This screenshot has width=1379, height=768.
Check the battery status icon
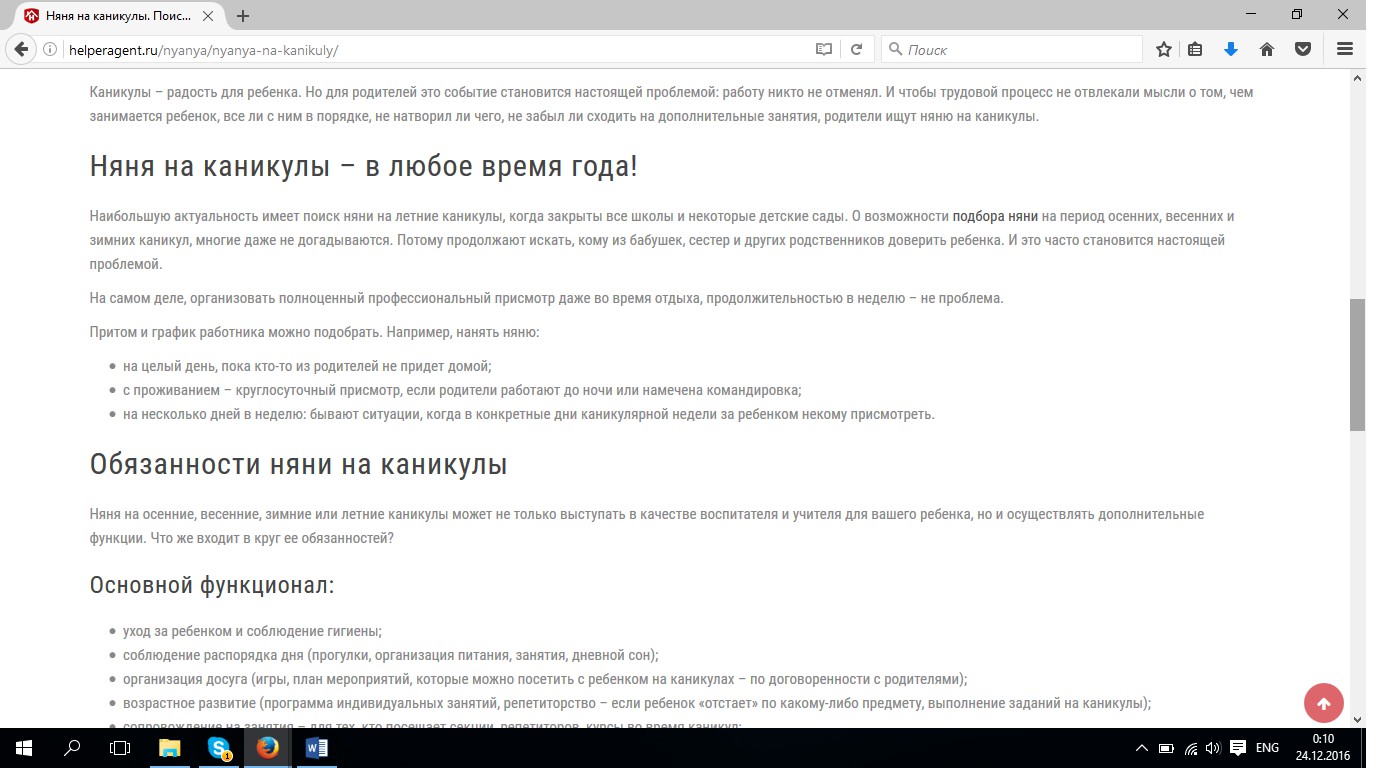click(x=1166, y=747)
